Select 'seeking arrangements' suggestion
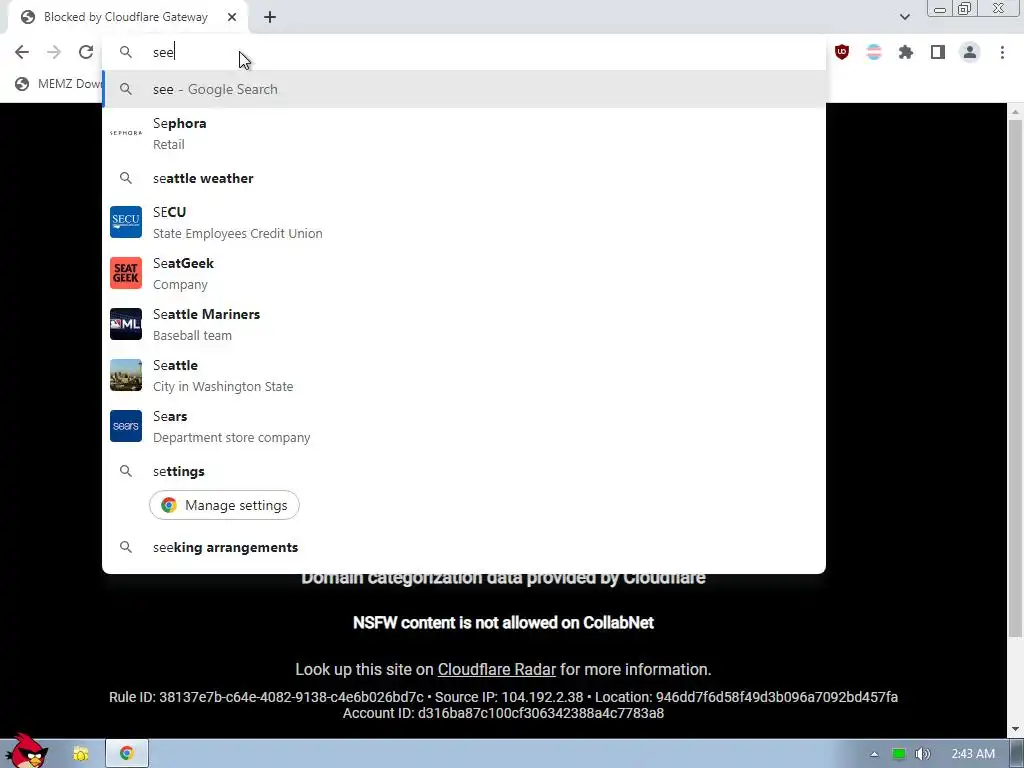Image resolution: width=1024 pixels, height=768 pixels. point(464,547)
